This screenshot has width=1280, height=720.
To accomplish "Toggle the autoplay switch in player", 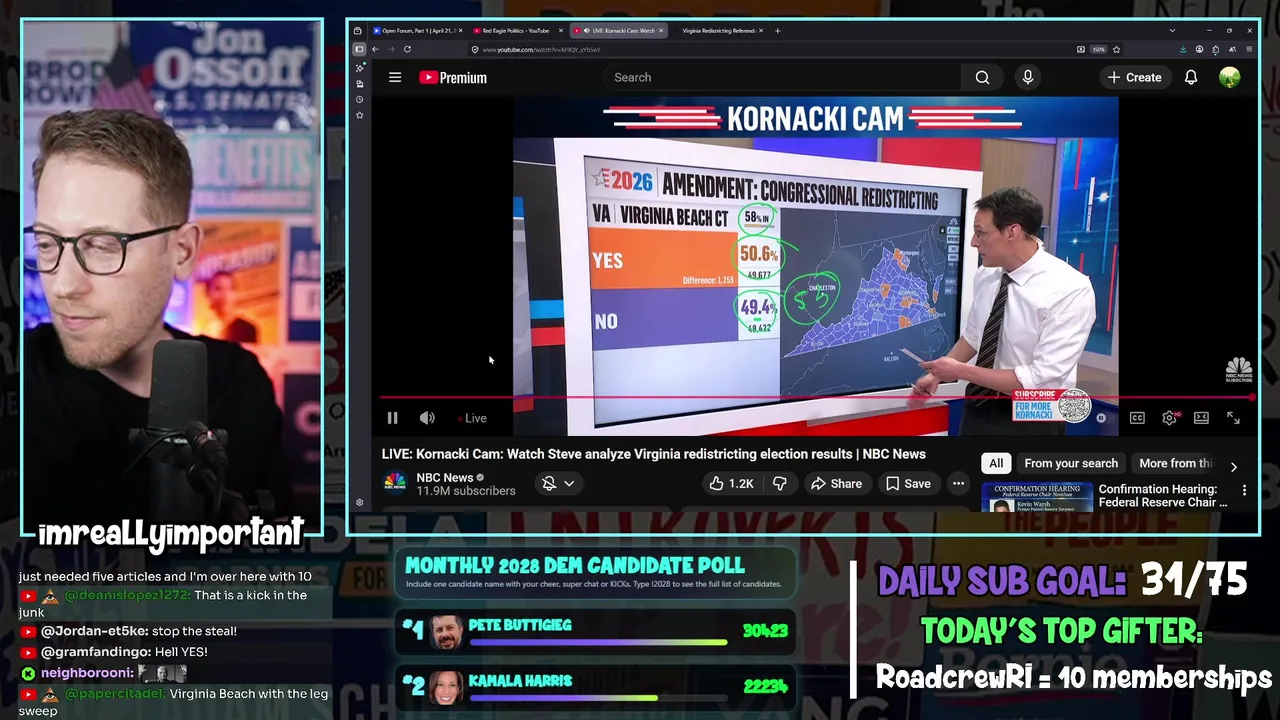I will point(1099,418).
